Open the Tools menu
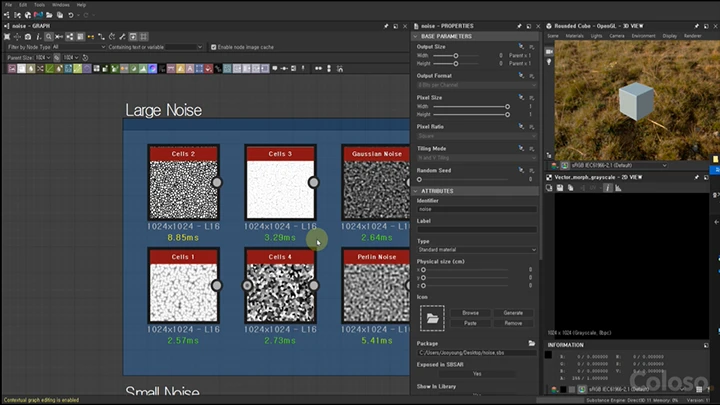The image size is (720, 405). pos(39,5)
